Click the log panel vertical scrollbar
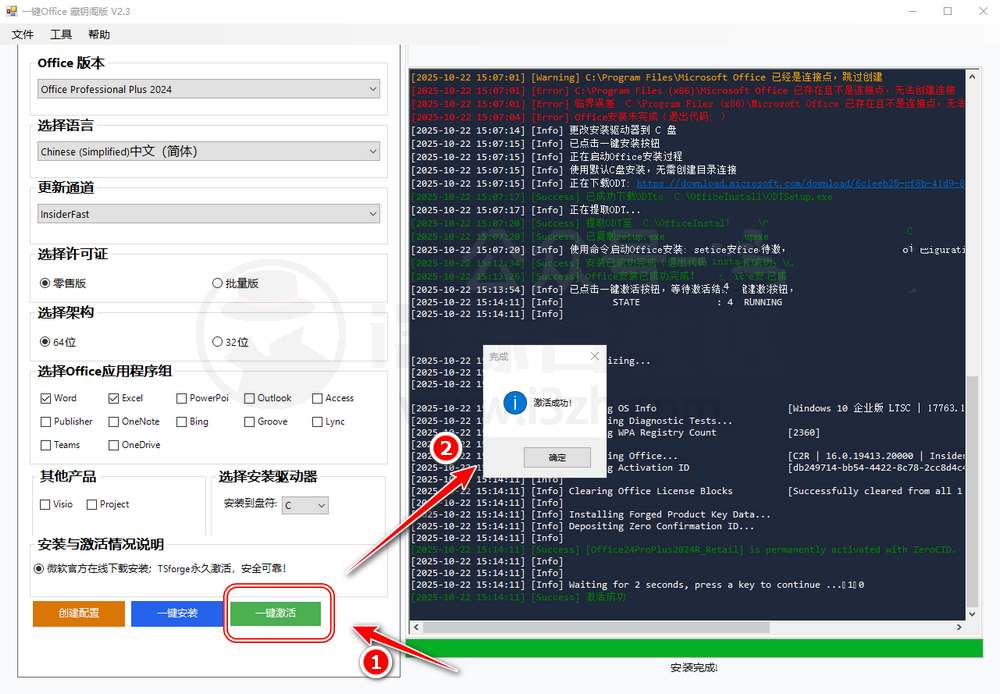 pos(972,450)
